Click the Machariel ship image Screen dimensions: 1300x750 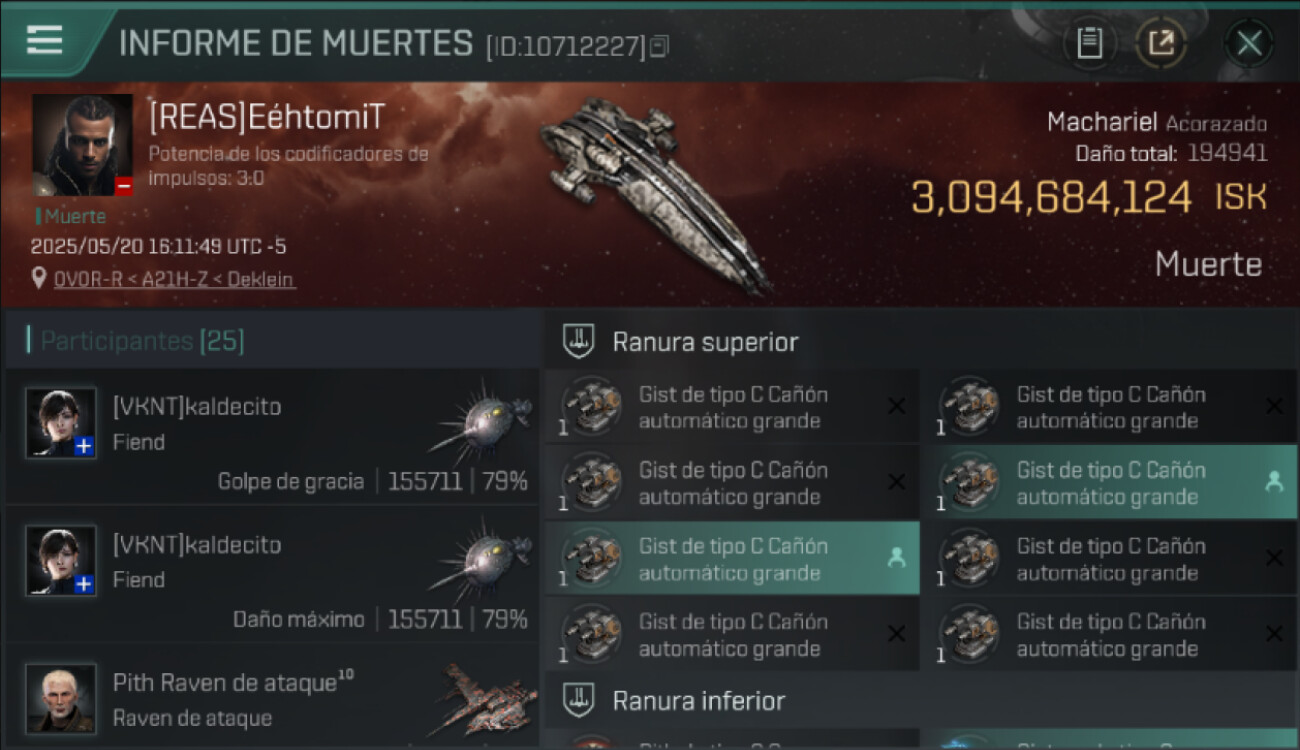tap(655, 193)
